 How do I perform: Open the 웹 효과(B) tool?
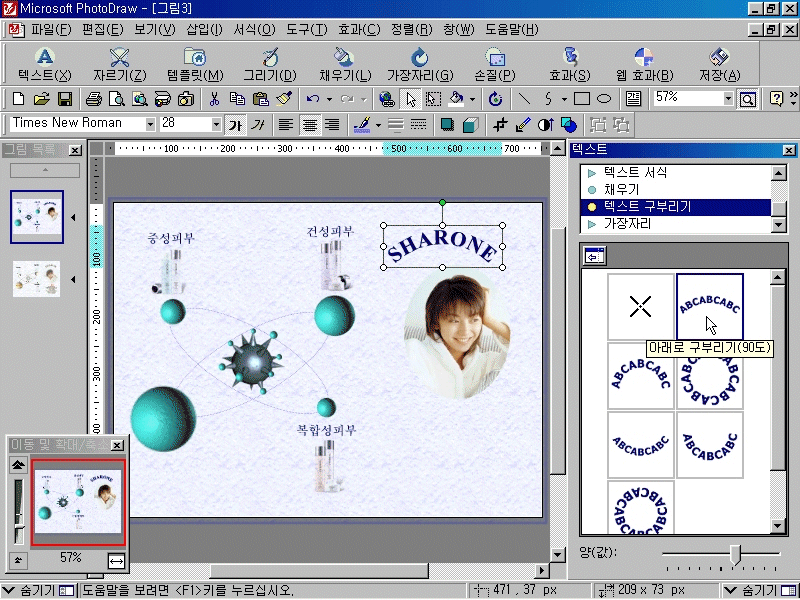[x=644, y=65]
